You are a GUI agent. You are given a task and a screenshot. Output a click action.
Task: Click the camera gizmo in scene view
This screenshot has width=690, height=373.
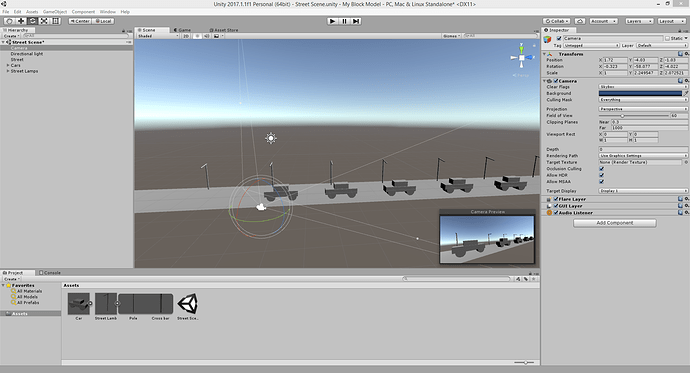[261, 207]
